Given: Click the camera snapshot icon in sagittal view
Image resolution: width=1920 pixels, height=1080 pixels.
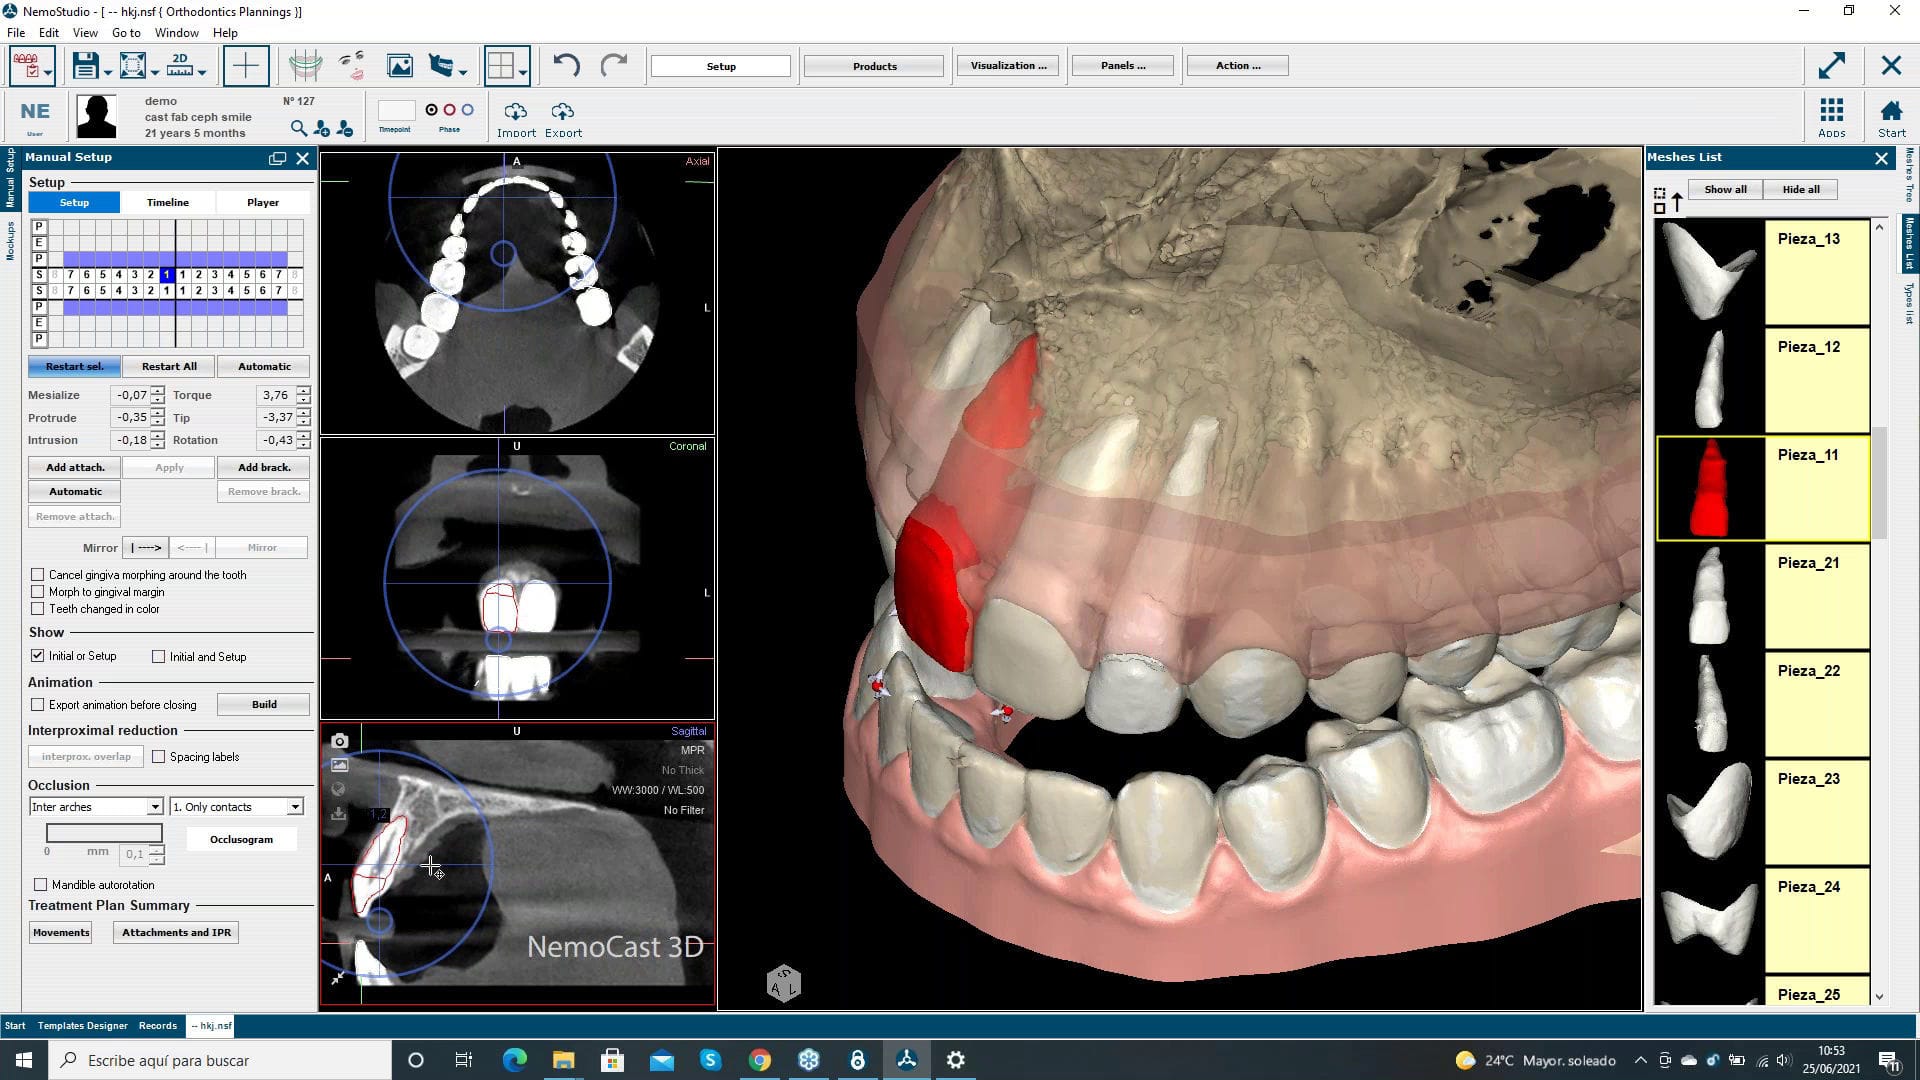Looking at the screenshot, I should click(x=340, y=741).
